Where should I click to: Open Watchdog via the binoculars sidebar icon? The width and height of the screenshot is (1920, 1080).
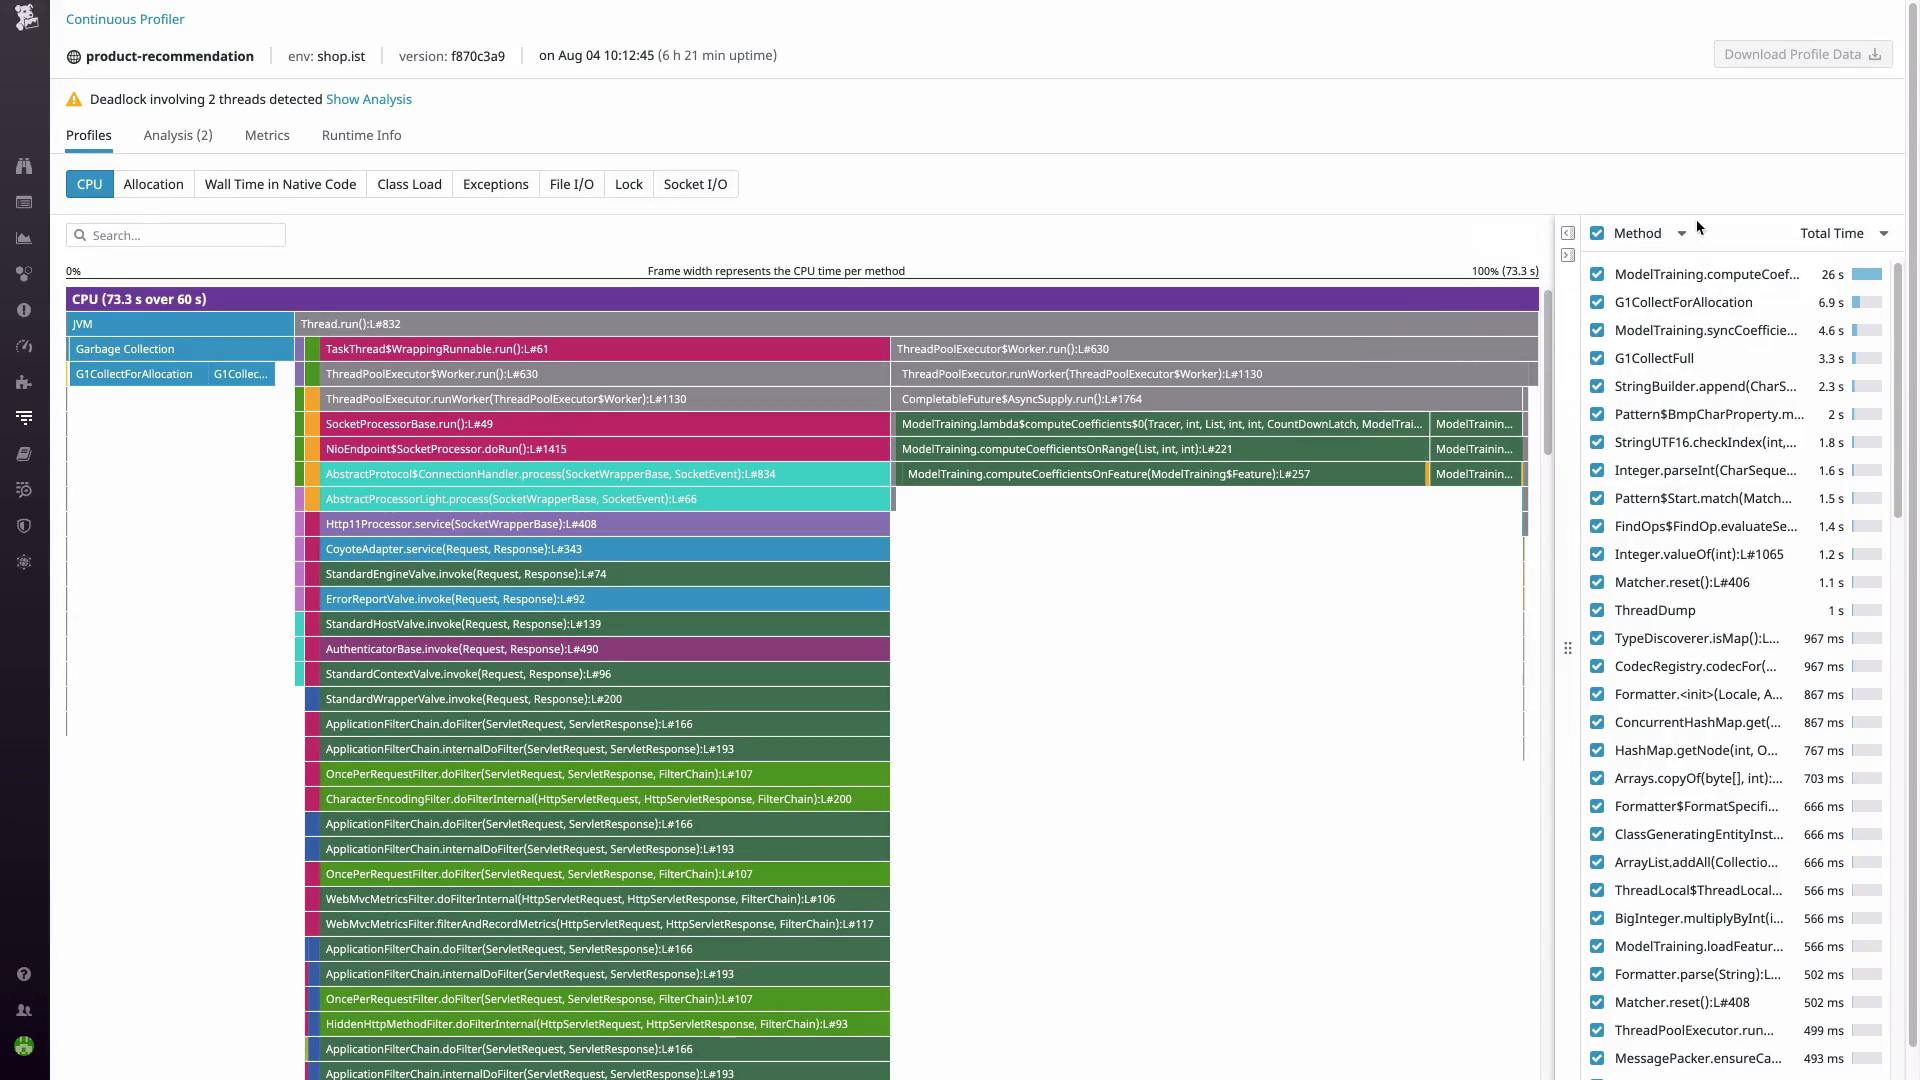pos(24,166)
